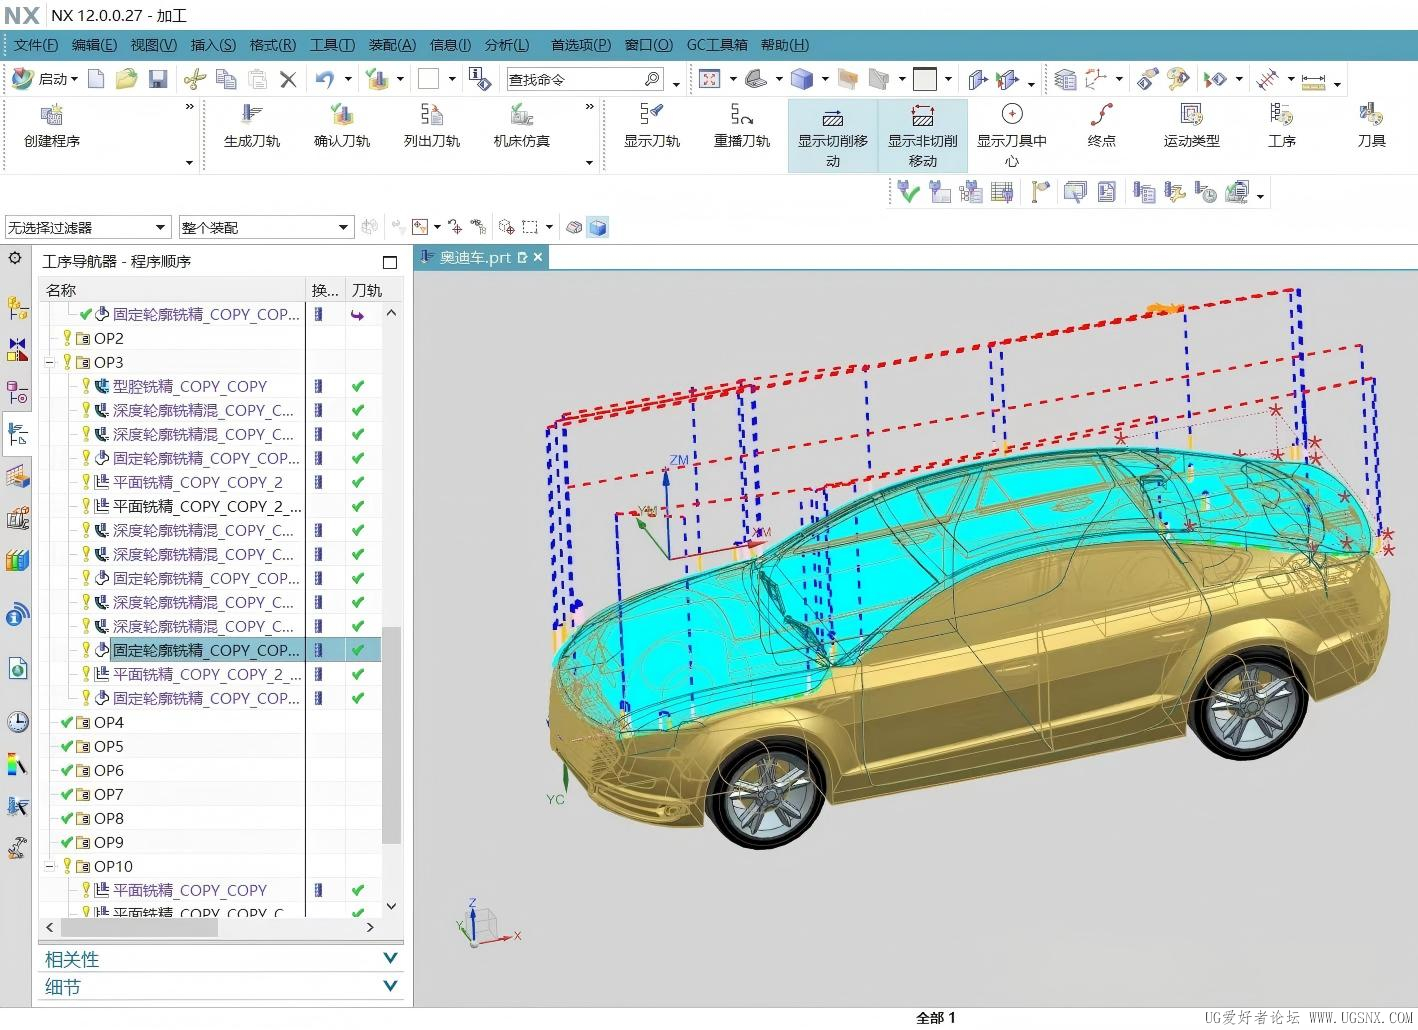Image resolution: width=1418 pixels, height=1030 pixels.
Task: Click the 查找命令 search field
Action: pyautogui.click(x=575, y=79)
